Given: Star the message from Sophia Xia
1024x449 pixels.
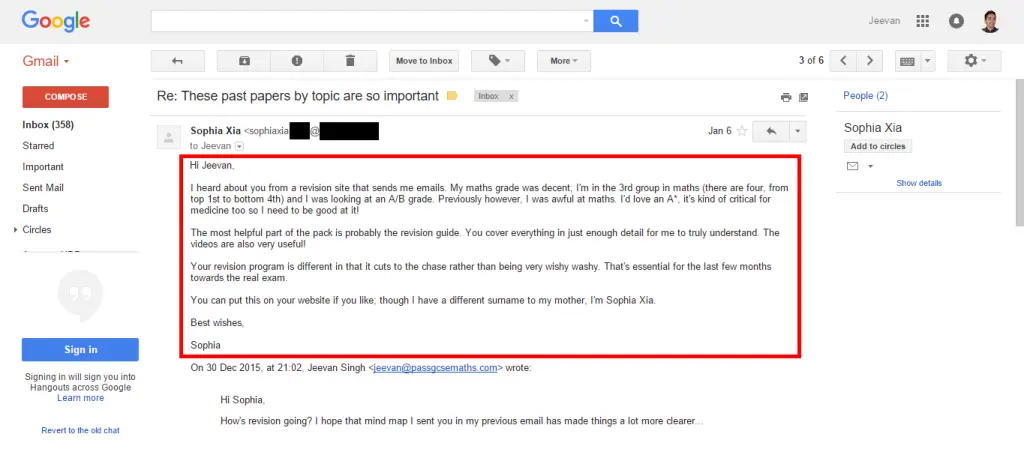Looking at the screenshot, I should (742, 131).
